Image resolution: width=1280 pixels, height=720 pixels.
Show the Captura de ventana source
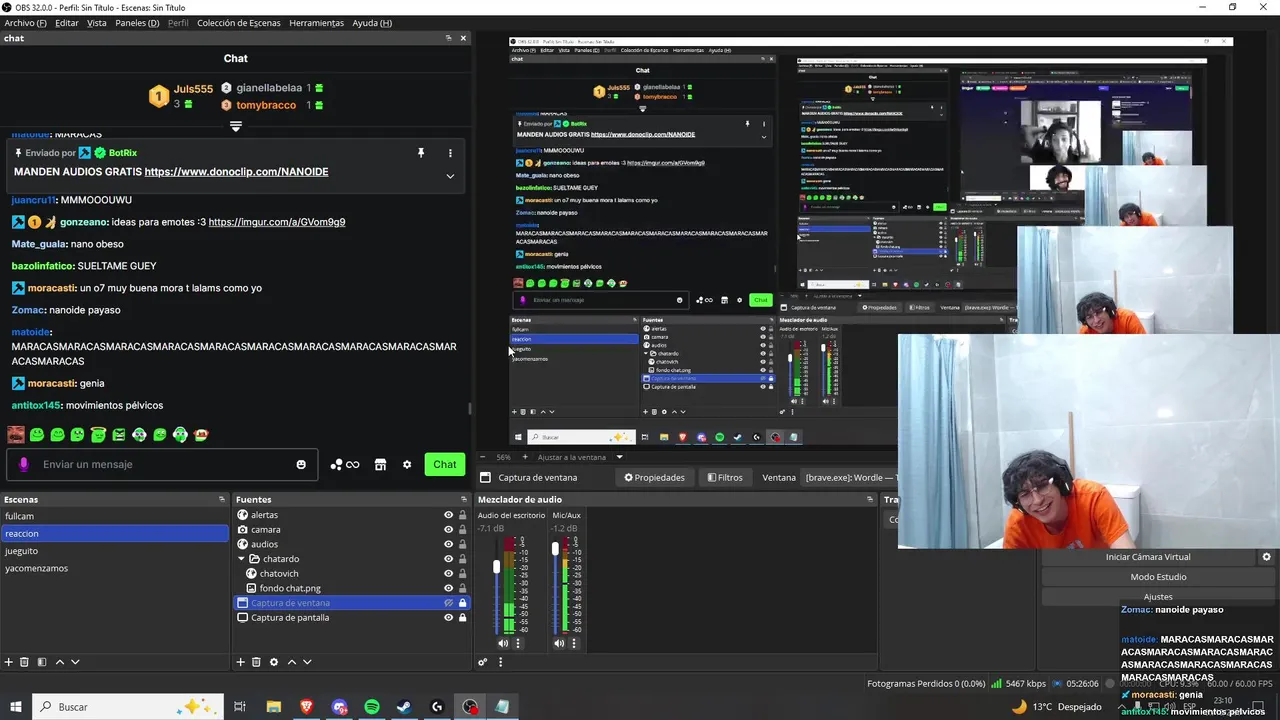[x=448, y=603]
